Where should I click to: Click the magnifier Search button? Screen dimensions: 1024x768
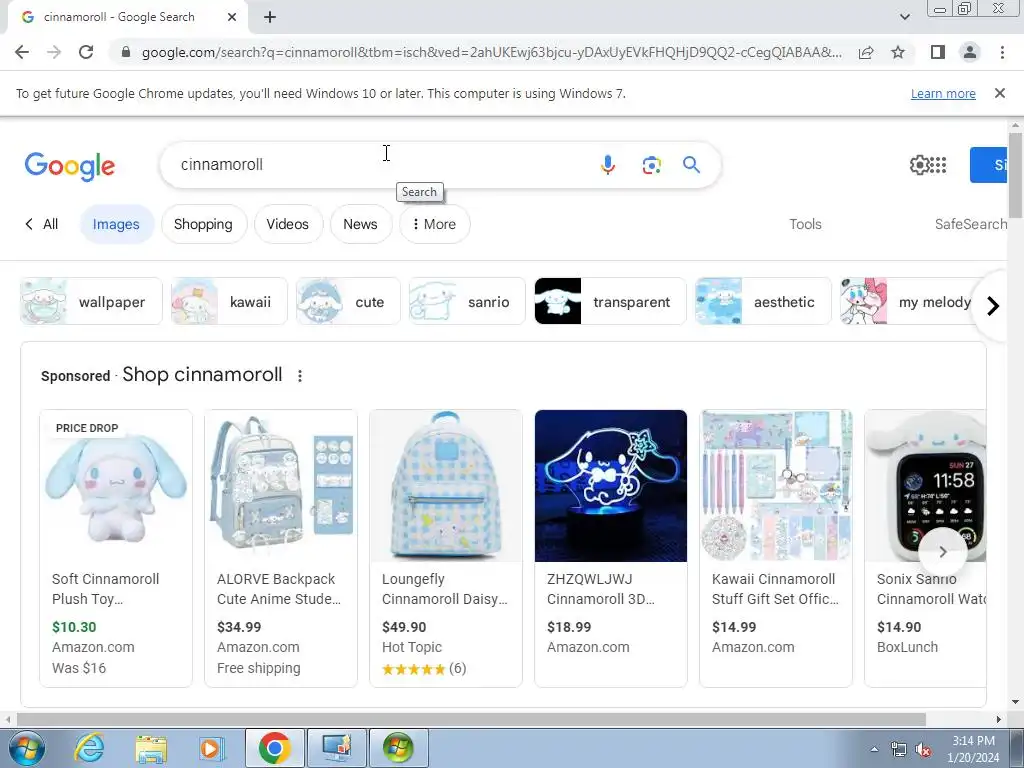coord(692,165)
